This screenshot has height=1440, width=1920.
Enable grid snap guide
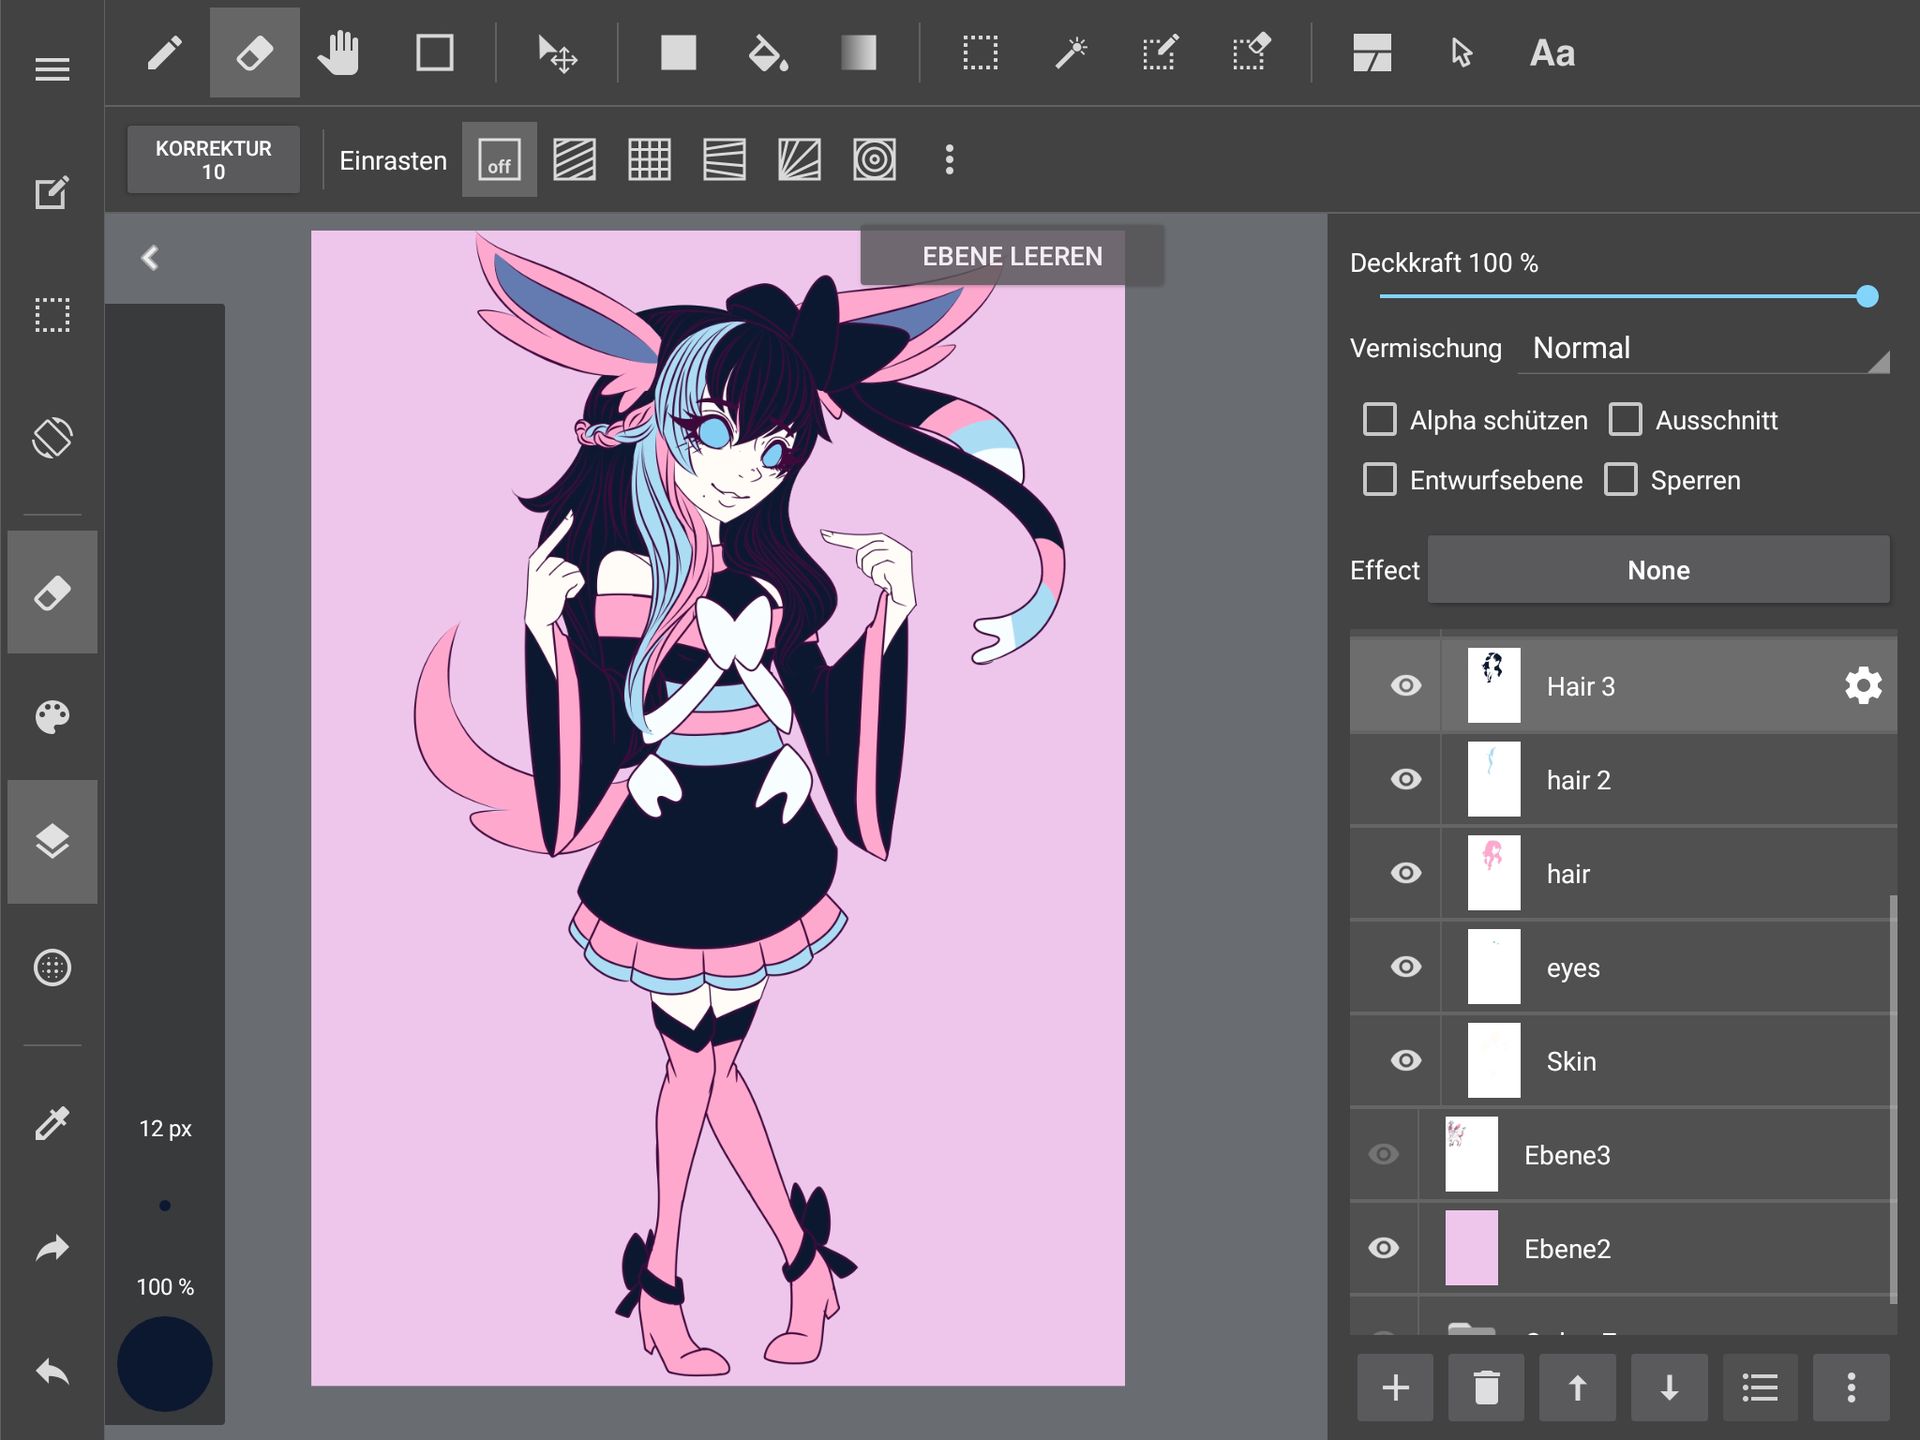649,160
